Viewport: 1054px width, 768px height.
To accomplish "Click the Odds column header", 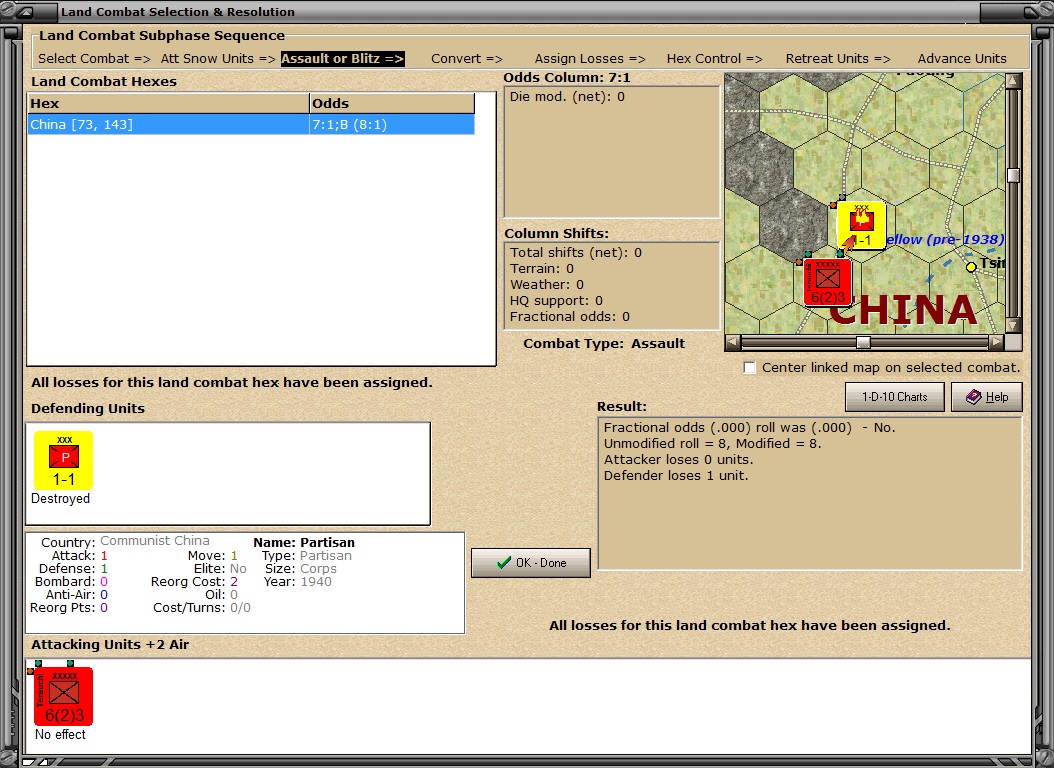I will (392, 103).
